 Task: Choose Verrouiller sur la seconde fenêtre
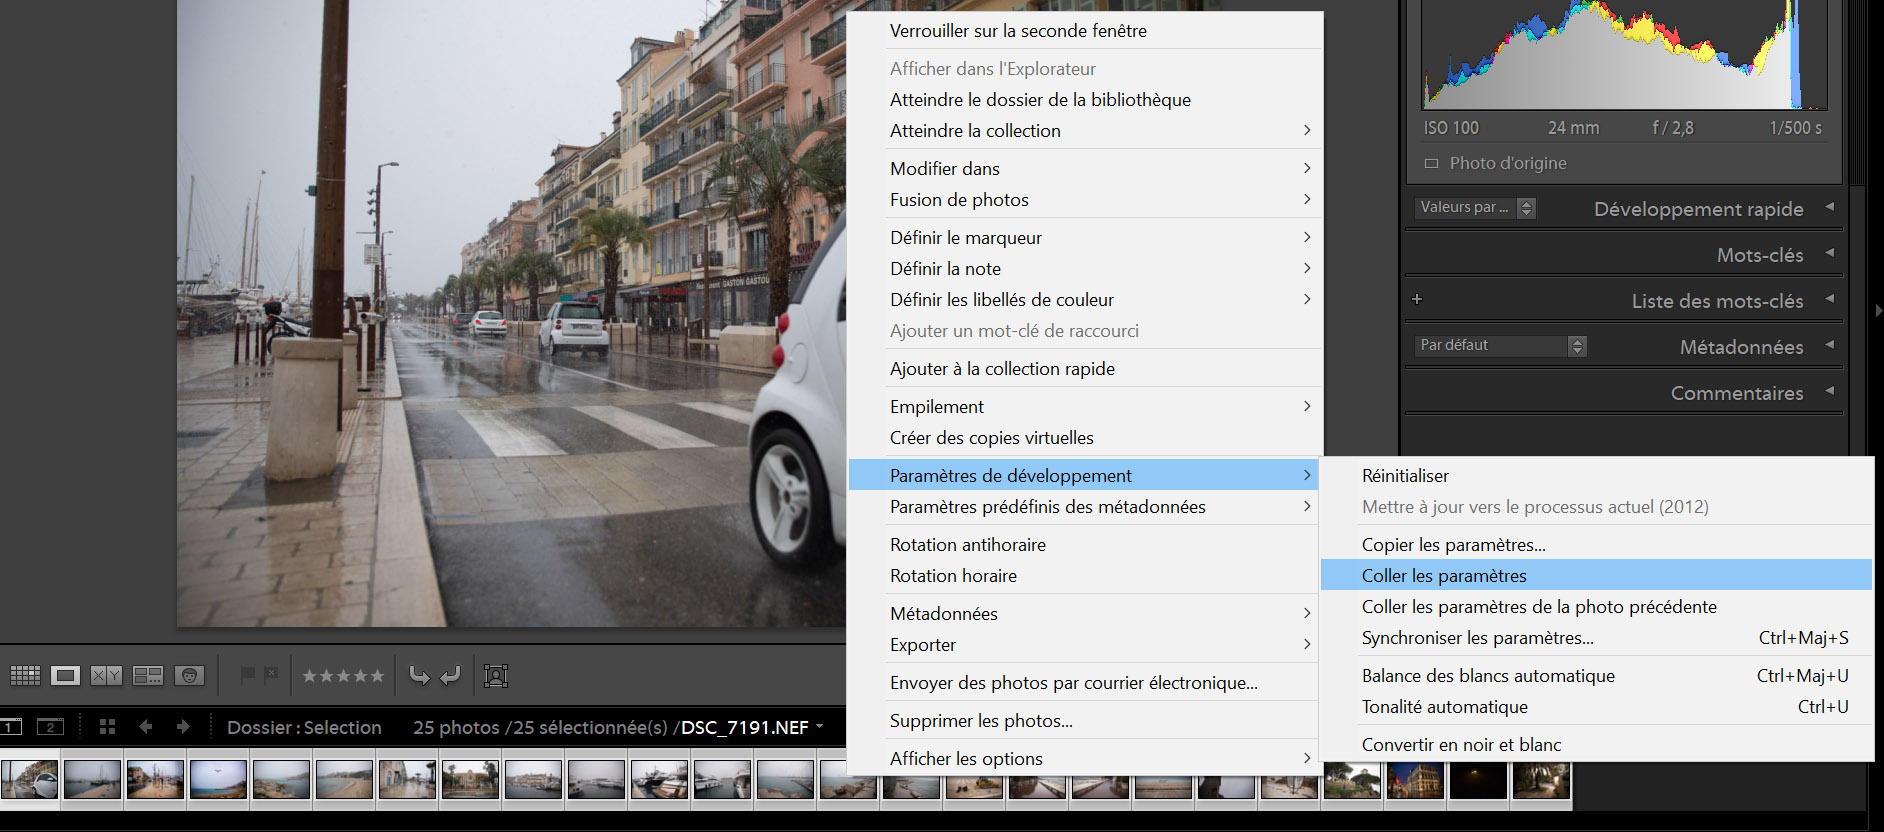click(1085, 31)
